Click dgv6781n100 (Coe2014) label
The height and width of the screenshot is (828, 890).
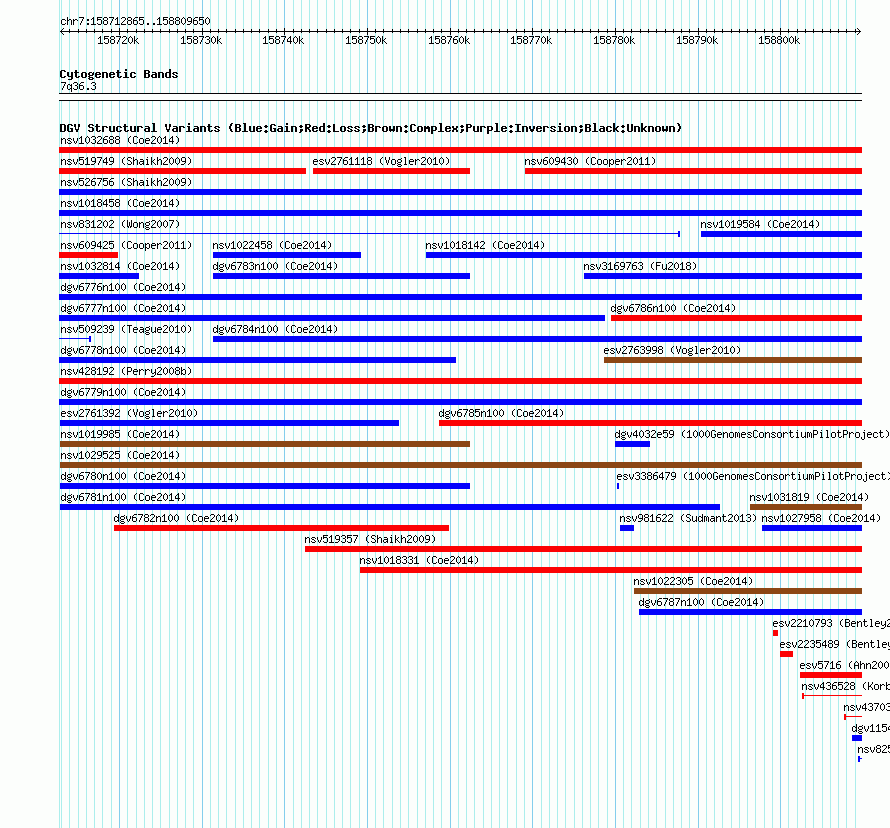pos(123,497)
